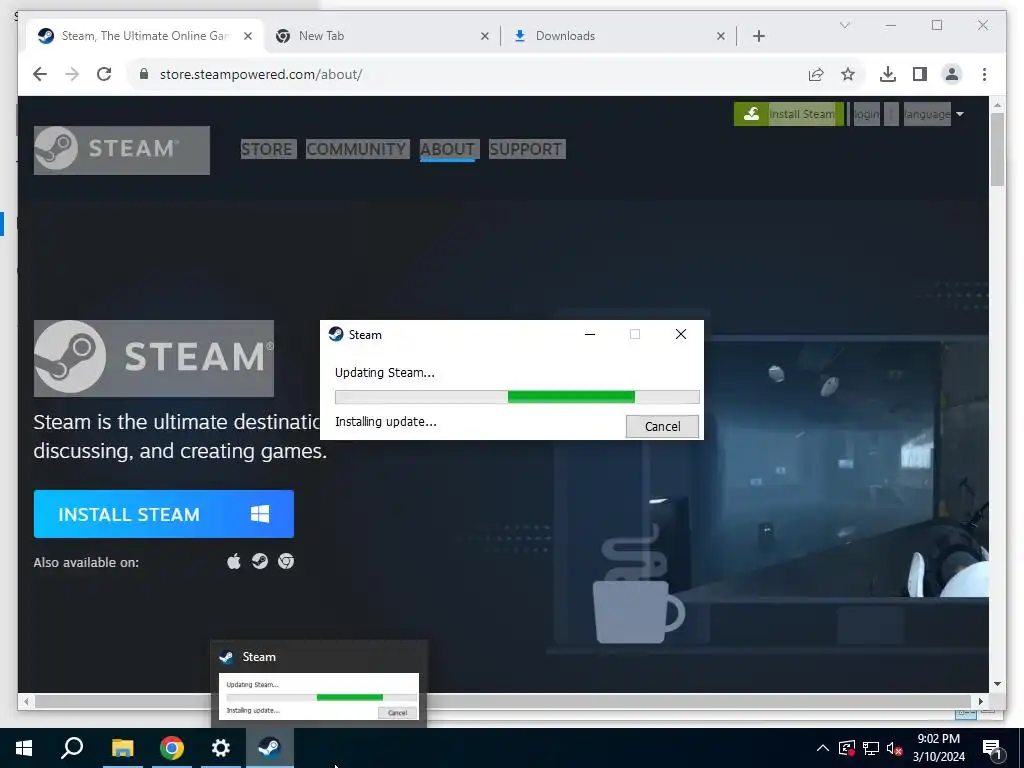
Task: Cancel the Steam update
Action: pyautogui.click(x=662, y=426)
